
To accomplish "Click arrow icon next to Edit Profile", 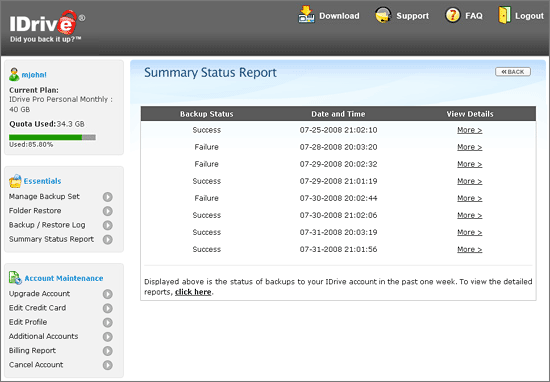I will click(108, 322).
